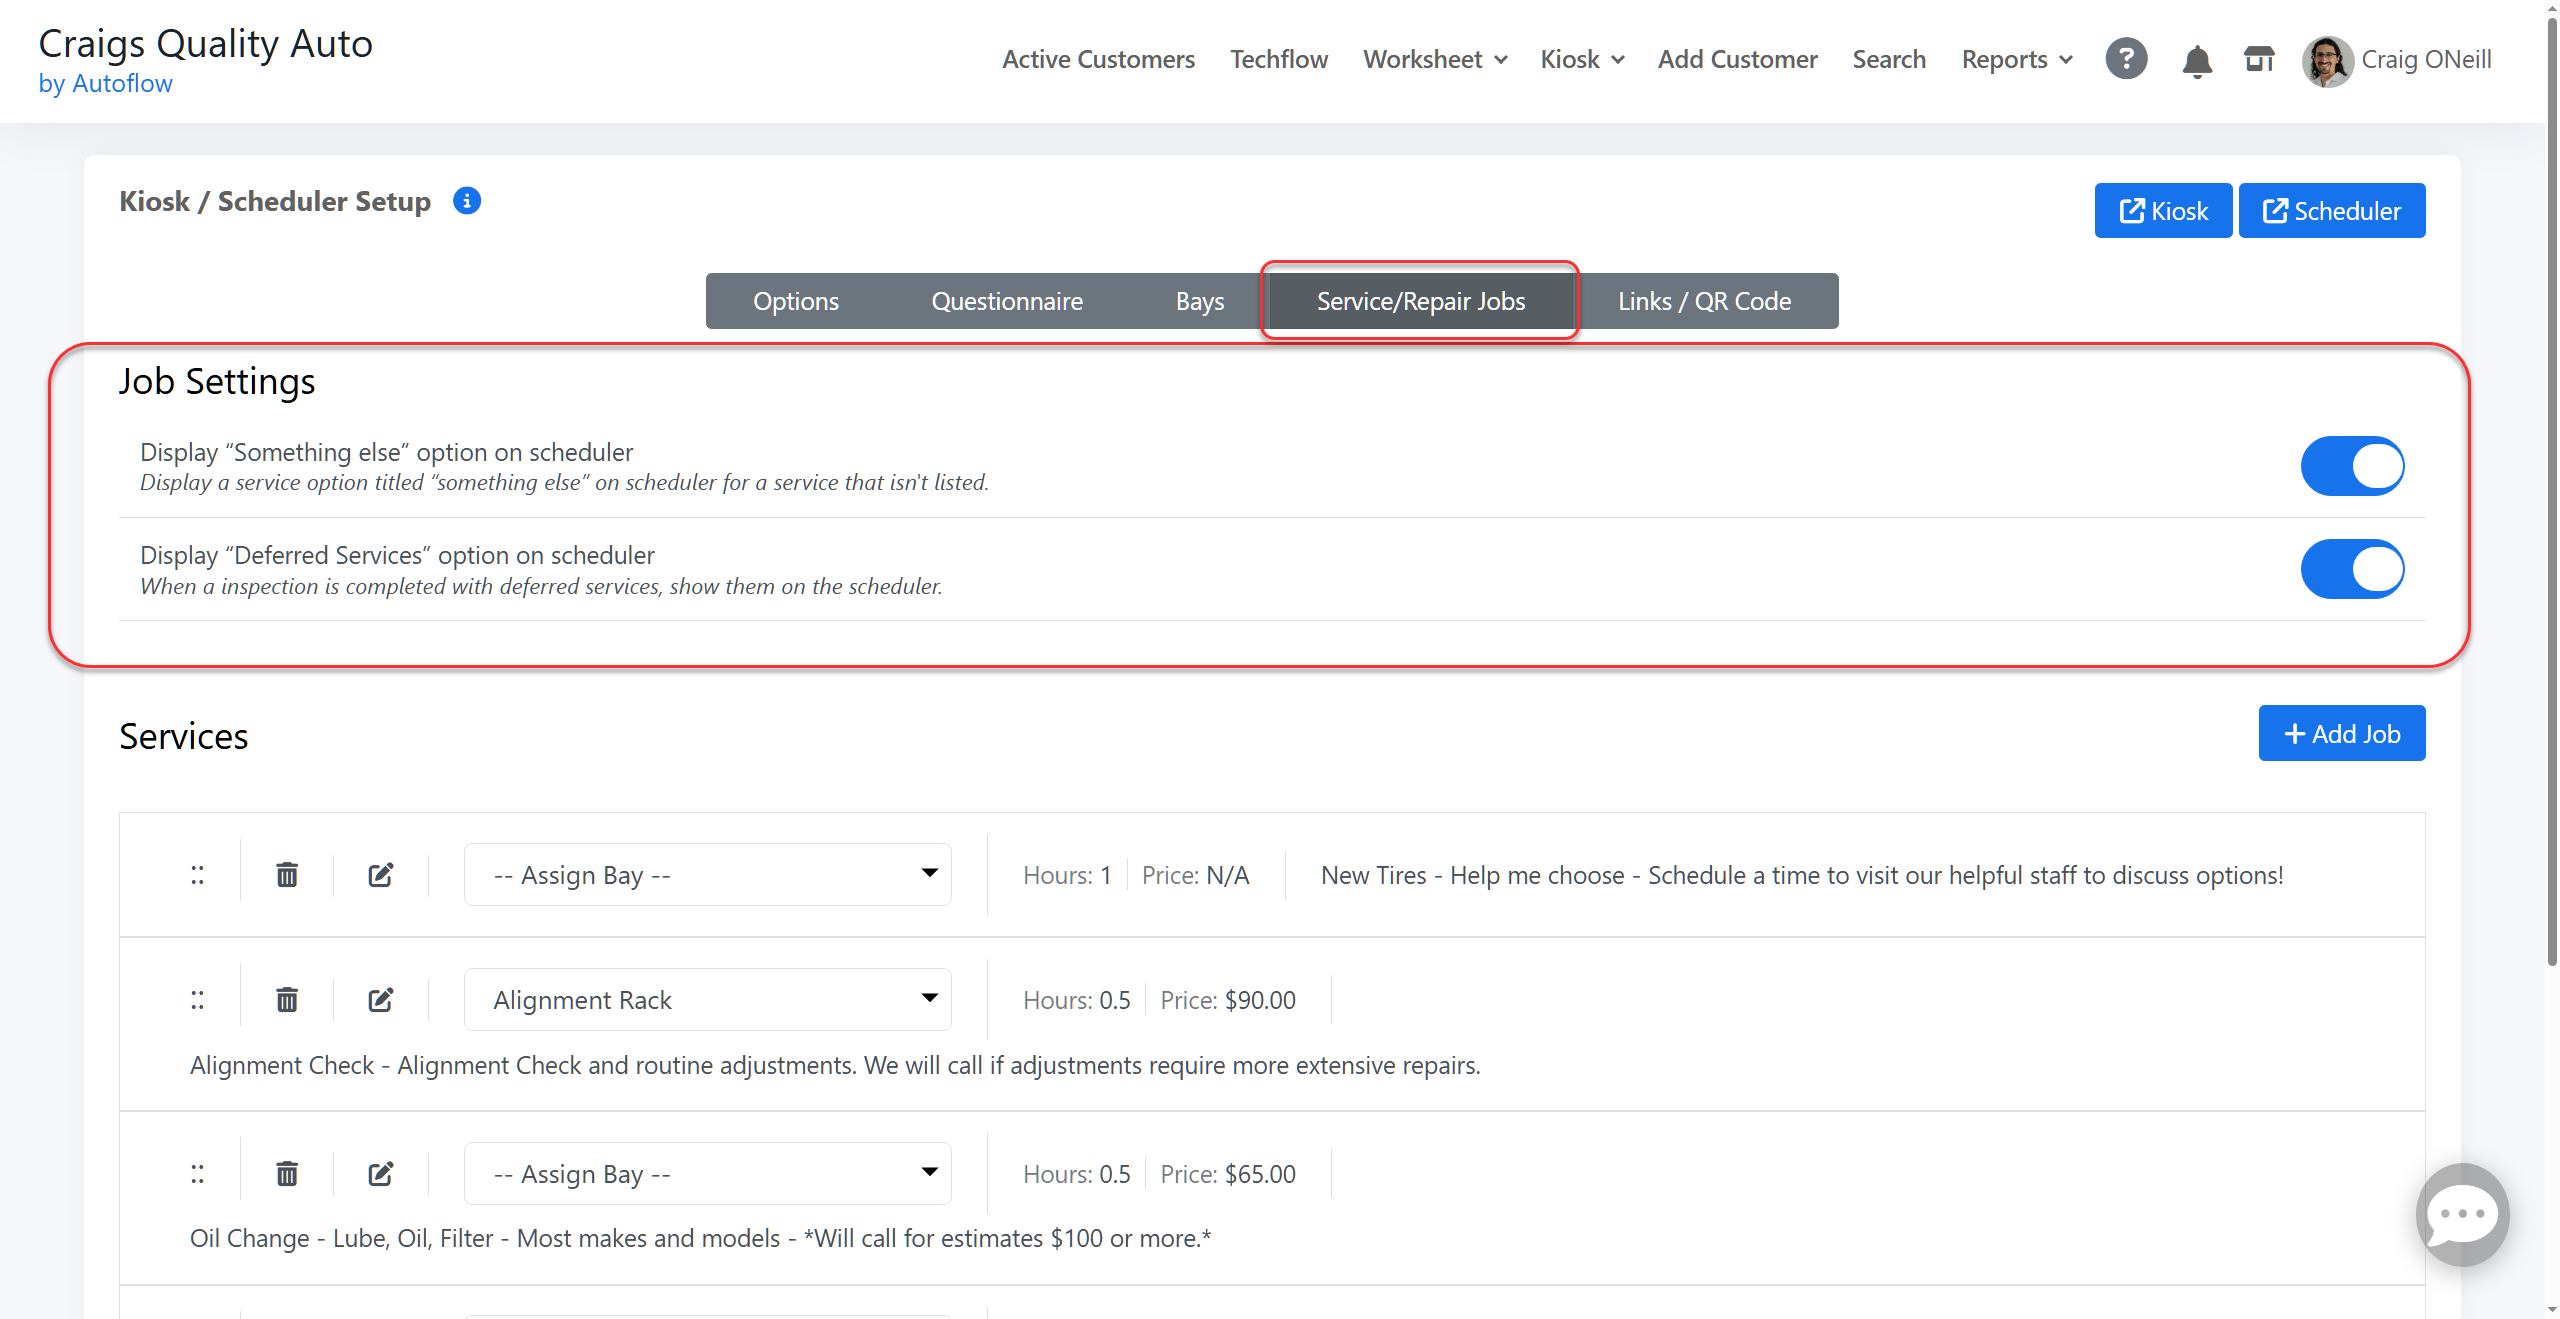Expand the Alignment Rack bay dropdown

coord(707,1000)
